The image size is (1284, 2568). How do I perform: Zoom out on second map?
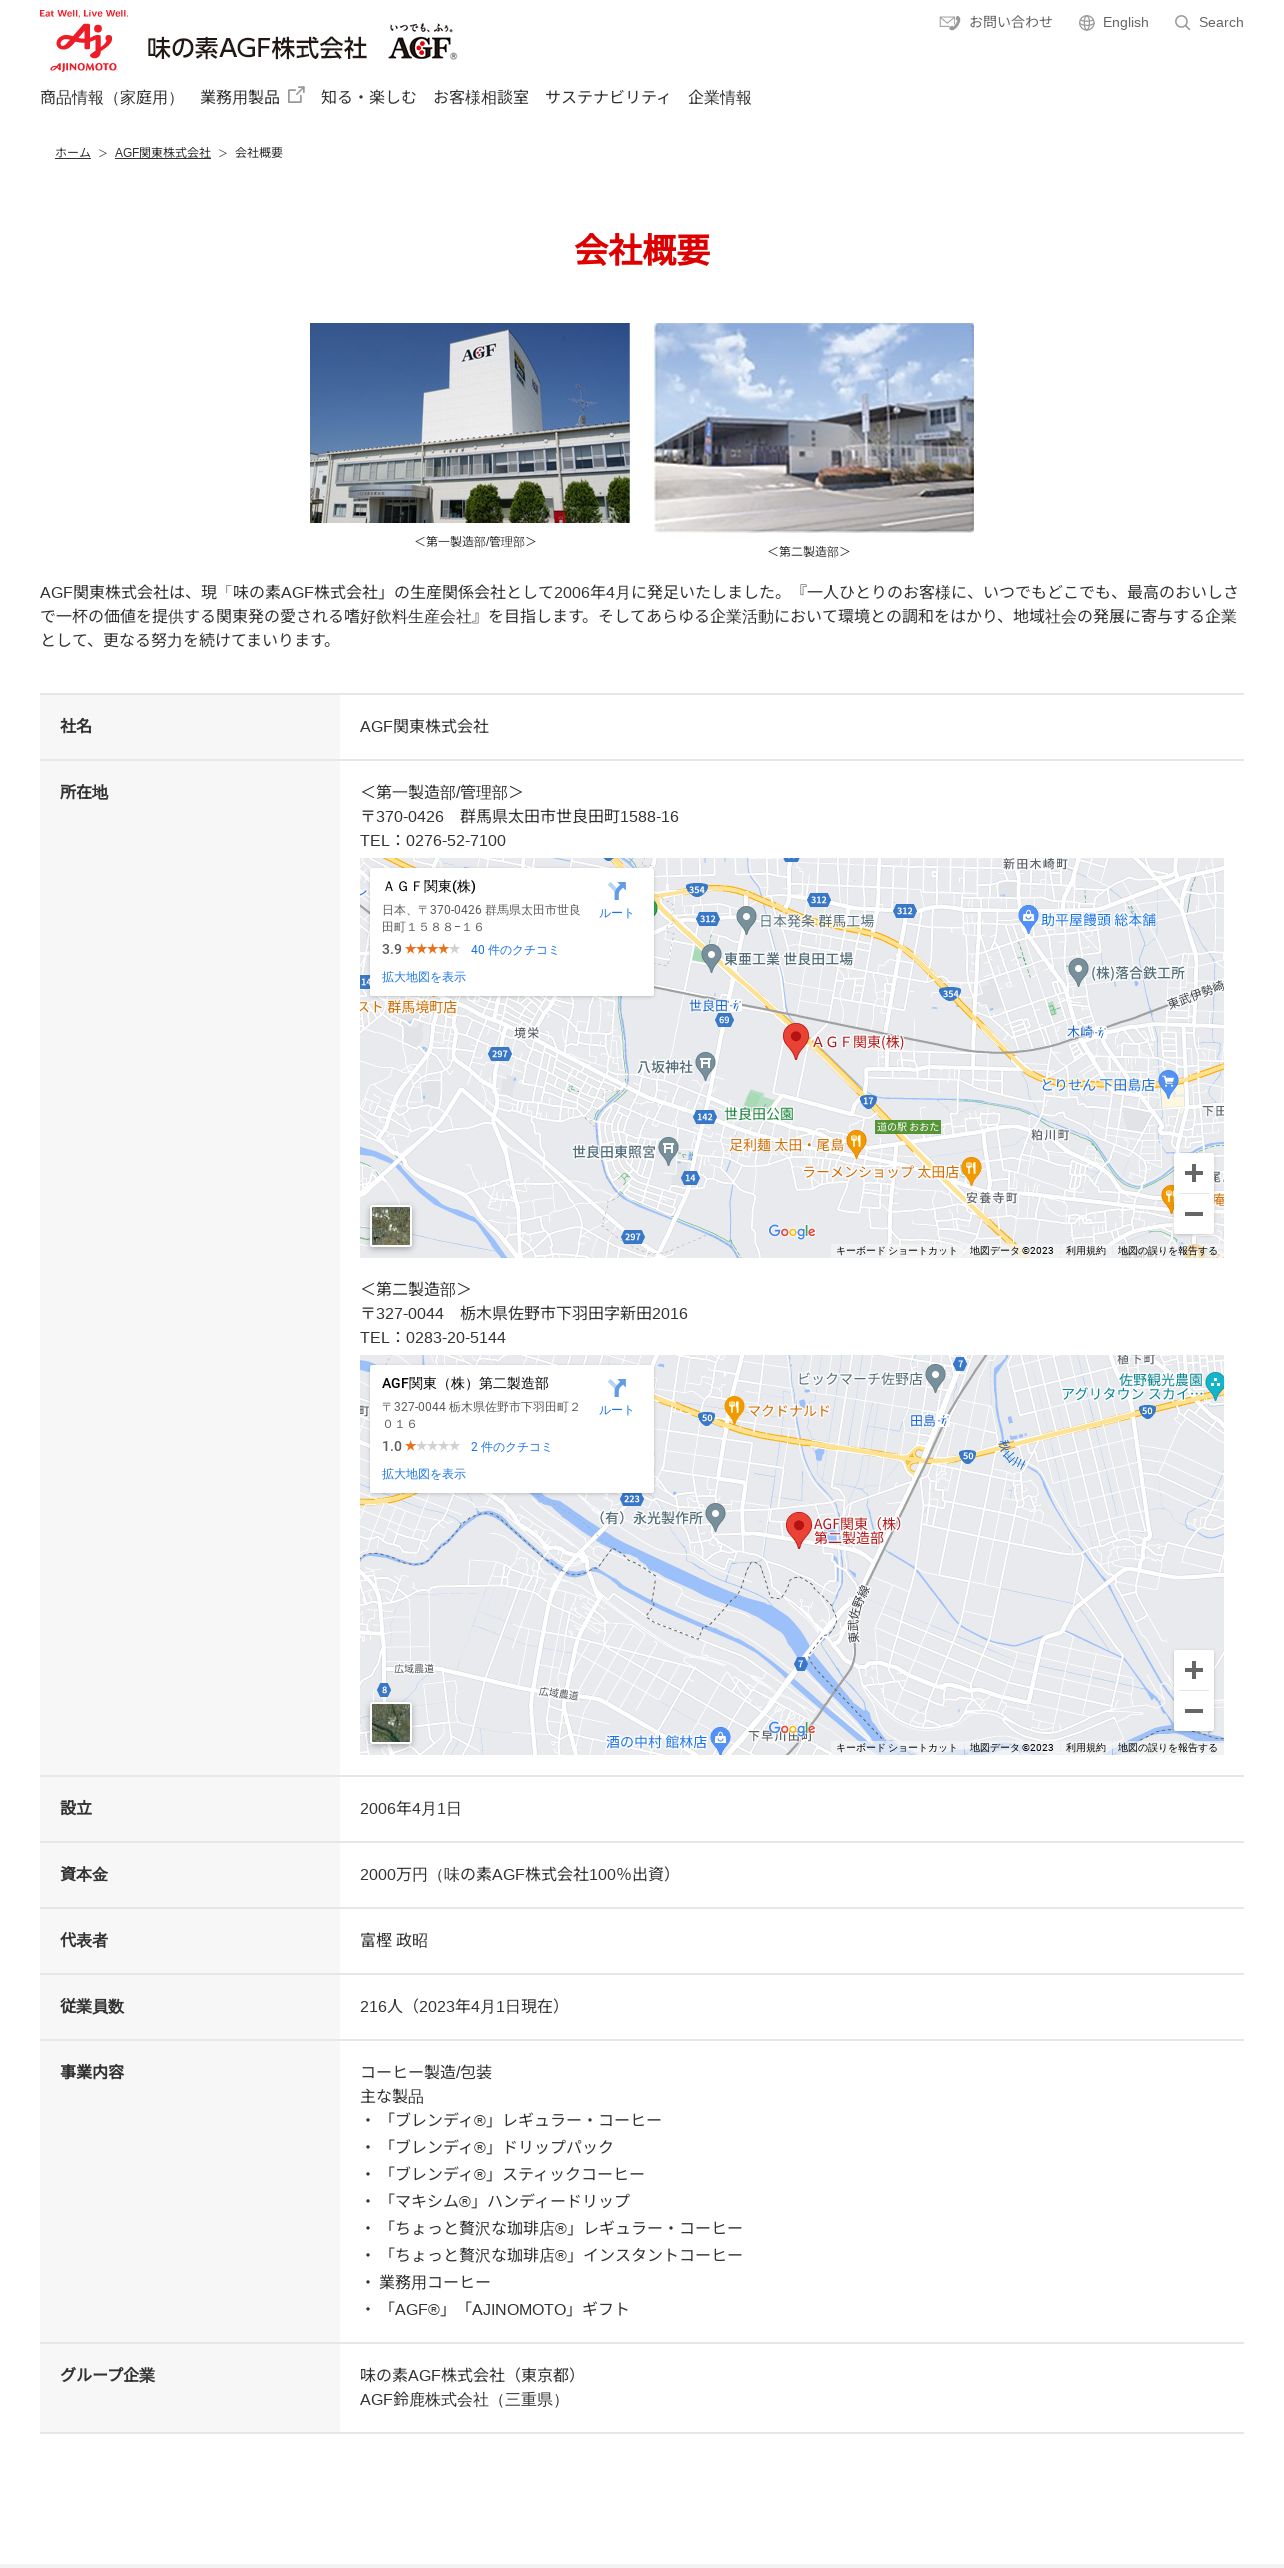1193,1711
